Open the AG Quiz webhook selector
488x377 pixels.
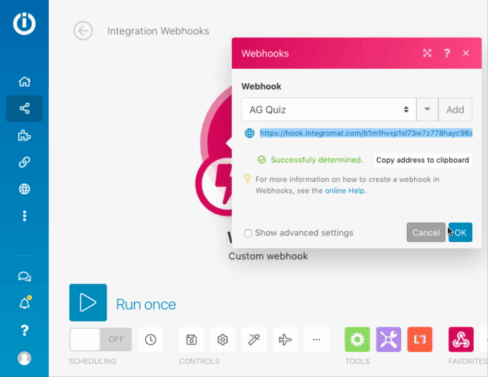click(x=329, y=110)
